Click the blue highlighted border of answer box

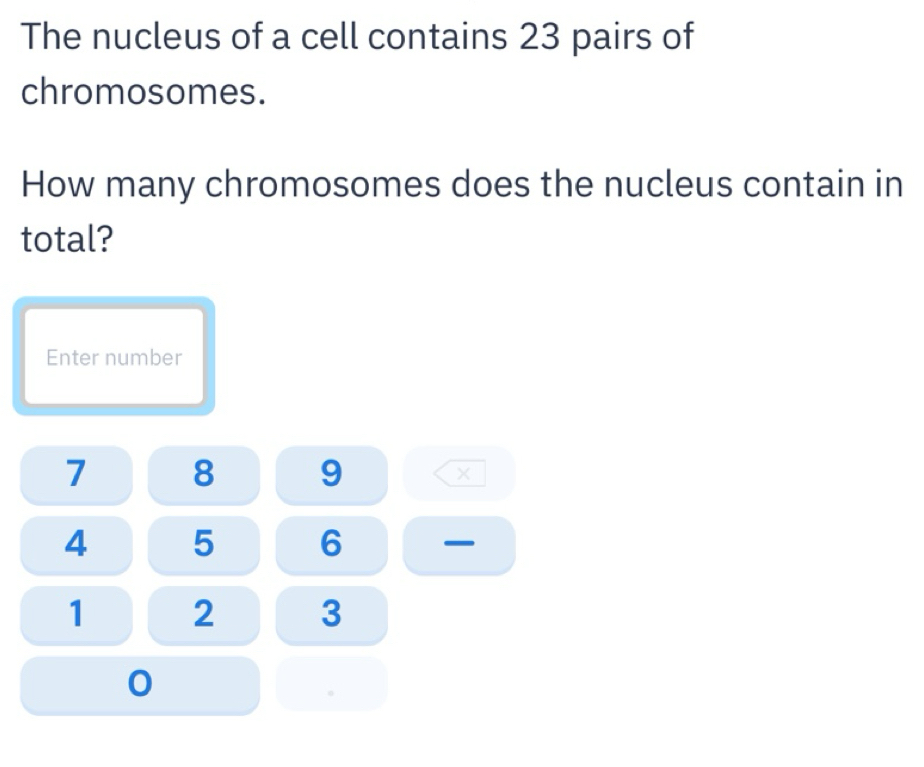[114, 302]
